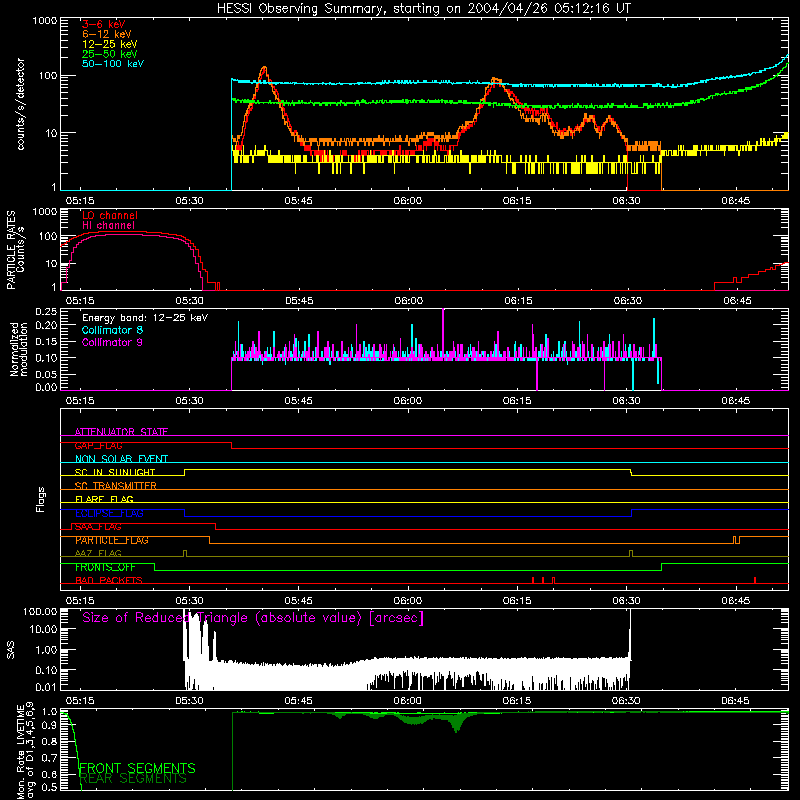Click the 05:45 time tick under count-rate plot
The image size is (800, 800).
(x=298, y=201)
